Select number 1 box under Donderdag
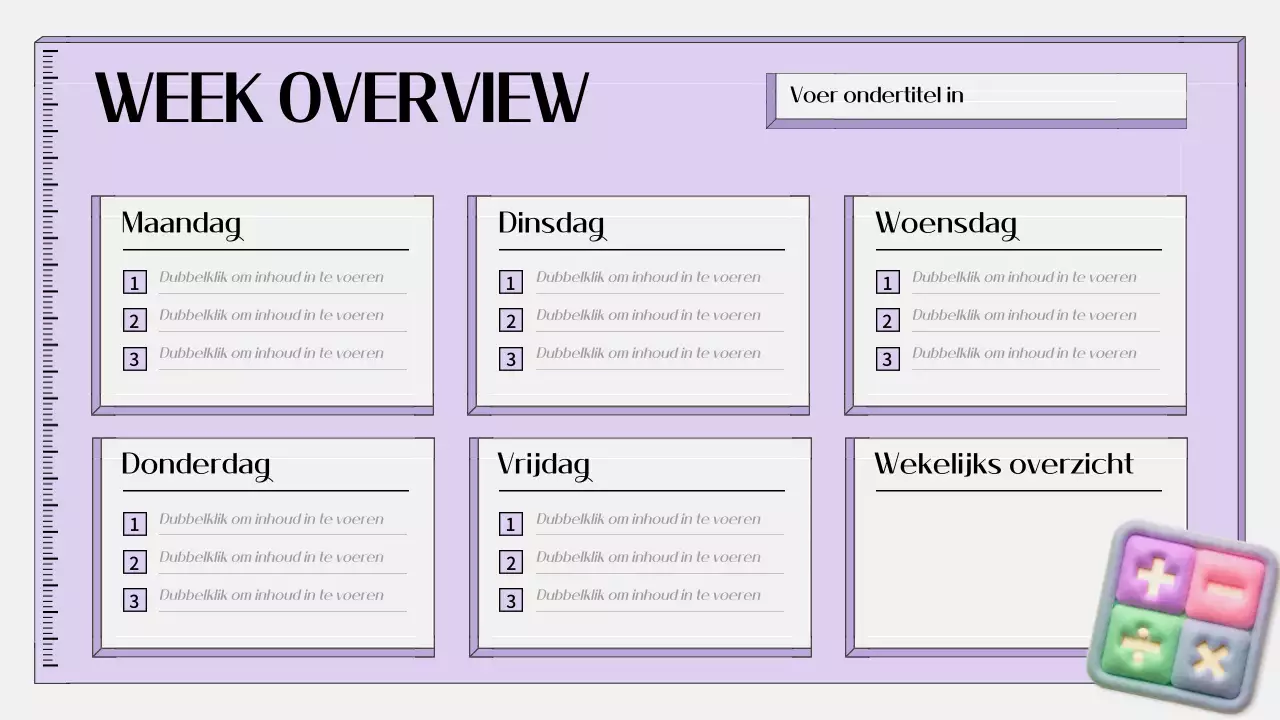 [x=135, y=524]
